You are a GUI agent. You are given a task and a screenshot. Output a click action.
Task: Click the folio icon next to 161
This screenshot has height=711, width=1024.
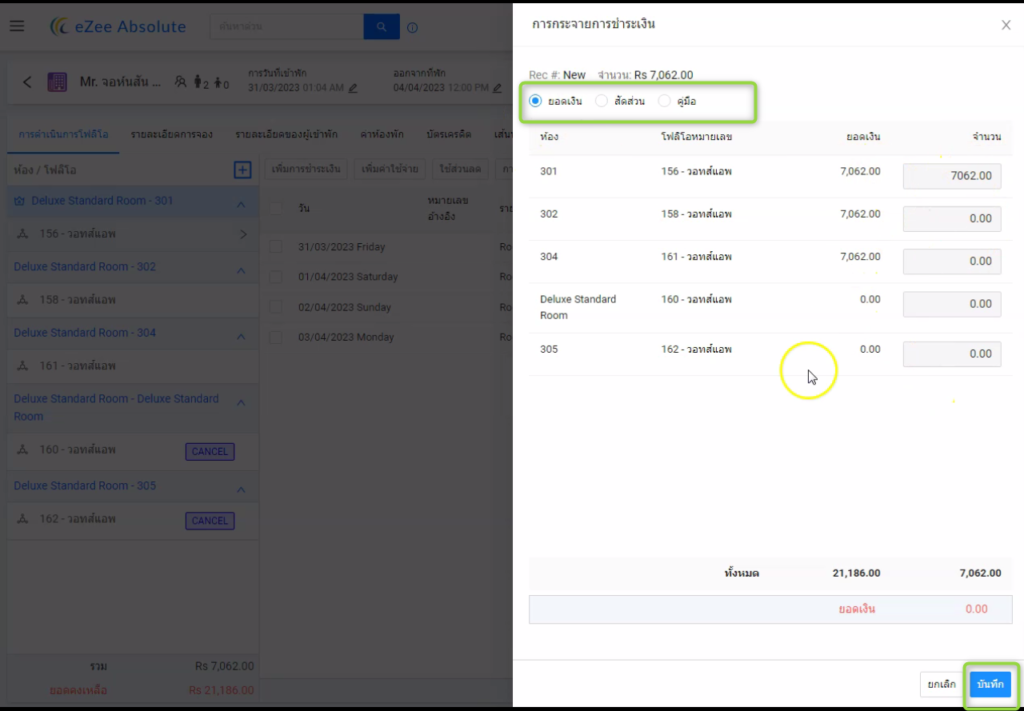click(23, 366)
